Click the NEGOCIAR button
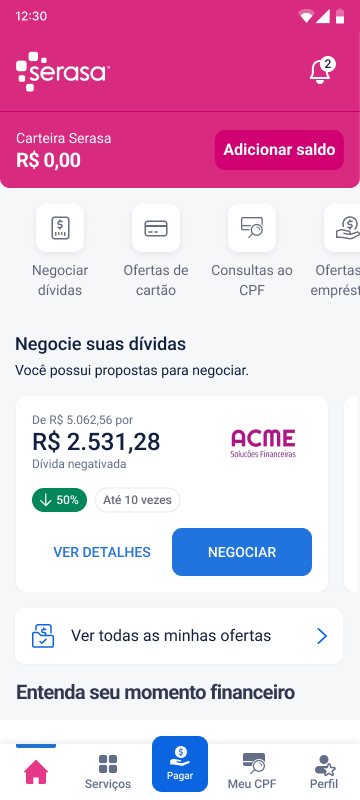Screen dimensions: 360x800 click(242, 552)
